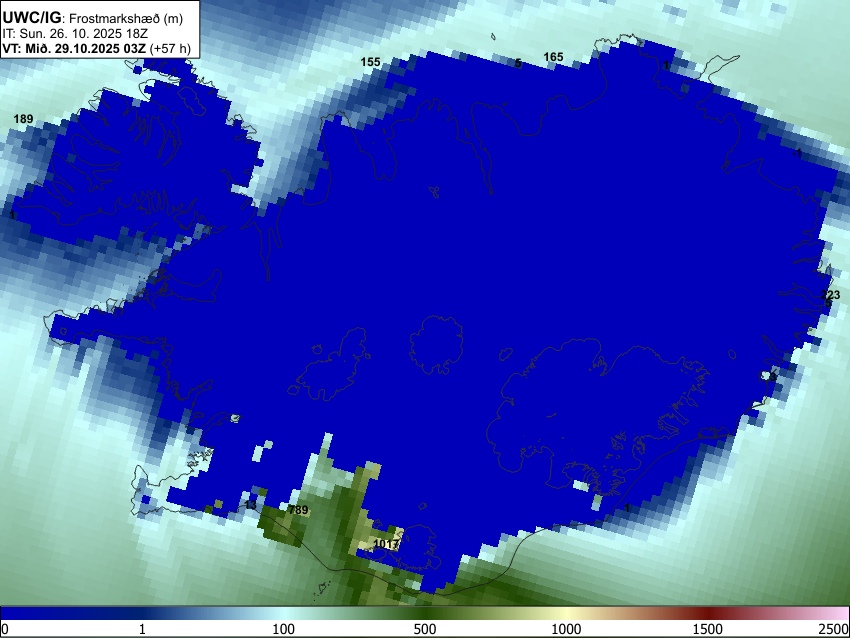
Task: Click the color scale tick label "1500"
Action: pos(708,629)
